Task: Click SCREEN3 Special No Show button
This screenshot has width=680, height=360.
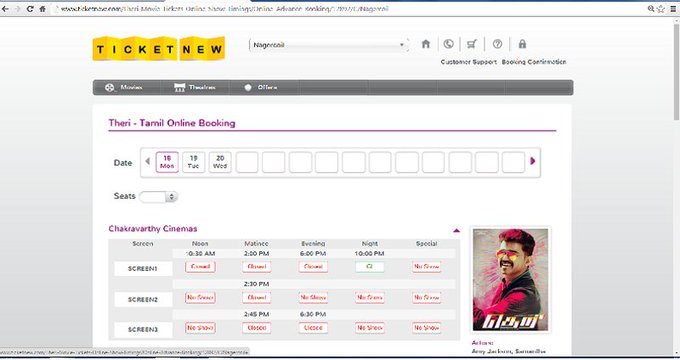Action: [427, 328]
